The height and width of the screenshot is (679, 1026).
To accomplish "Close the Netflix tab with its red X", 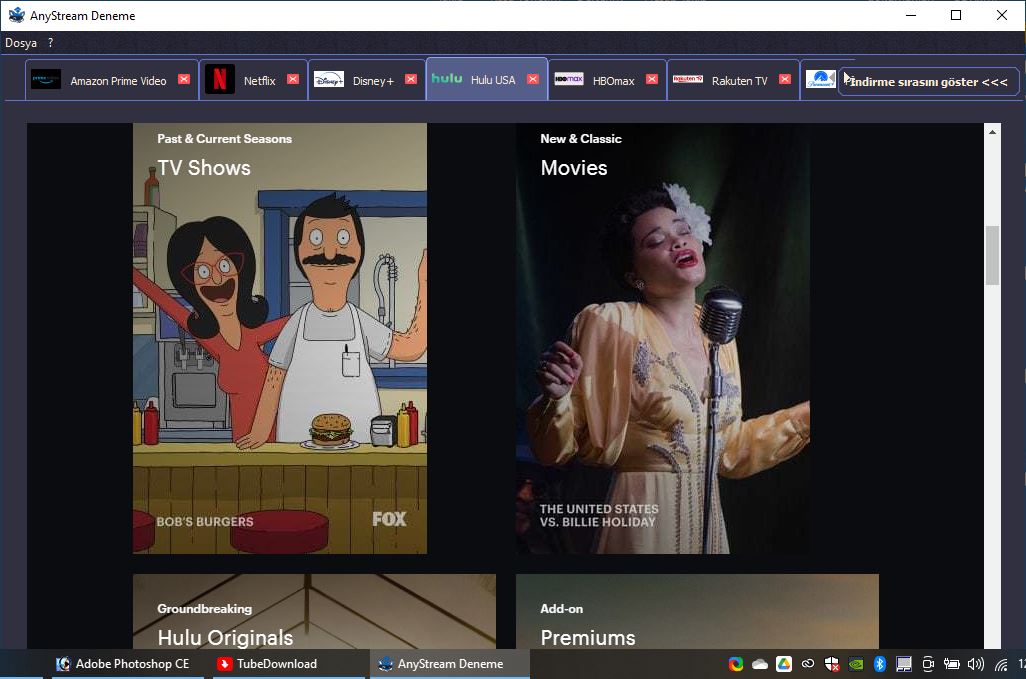I will pos(293,79).
